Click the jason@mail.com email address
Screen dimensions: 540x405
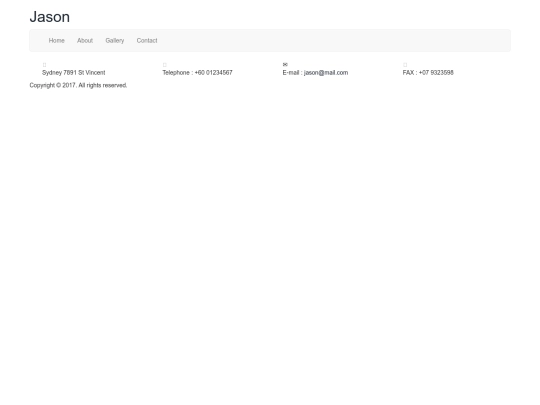point(326,73)
